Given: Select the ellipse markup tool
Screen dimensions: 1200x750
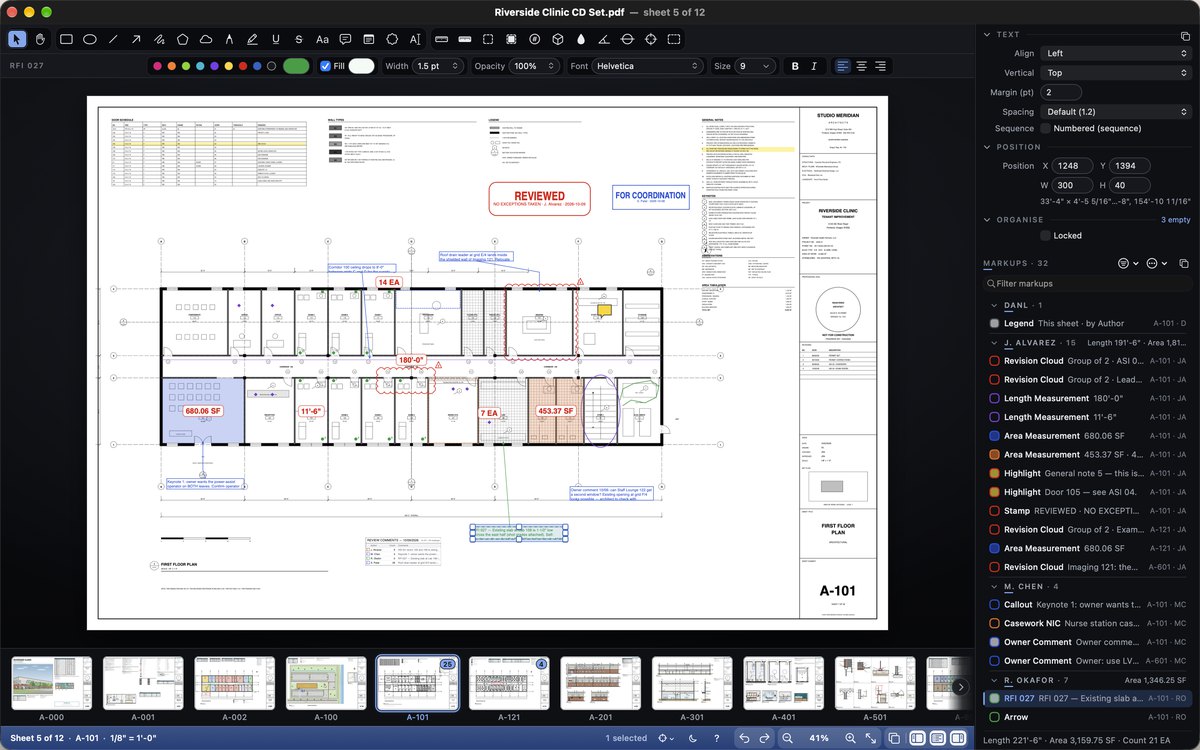Looking at the screenshot, I should pos(90,39).
